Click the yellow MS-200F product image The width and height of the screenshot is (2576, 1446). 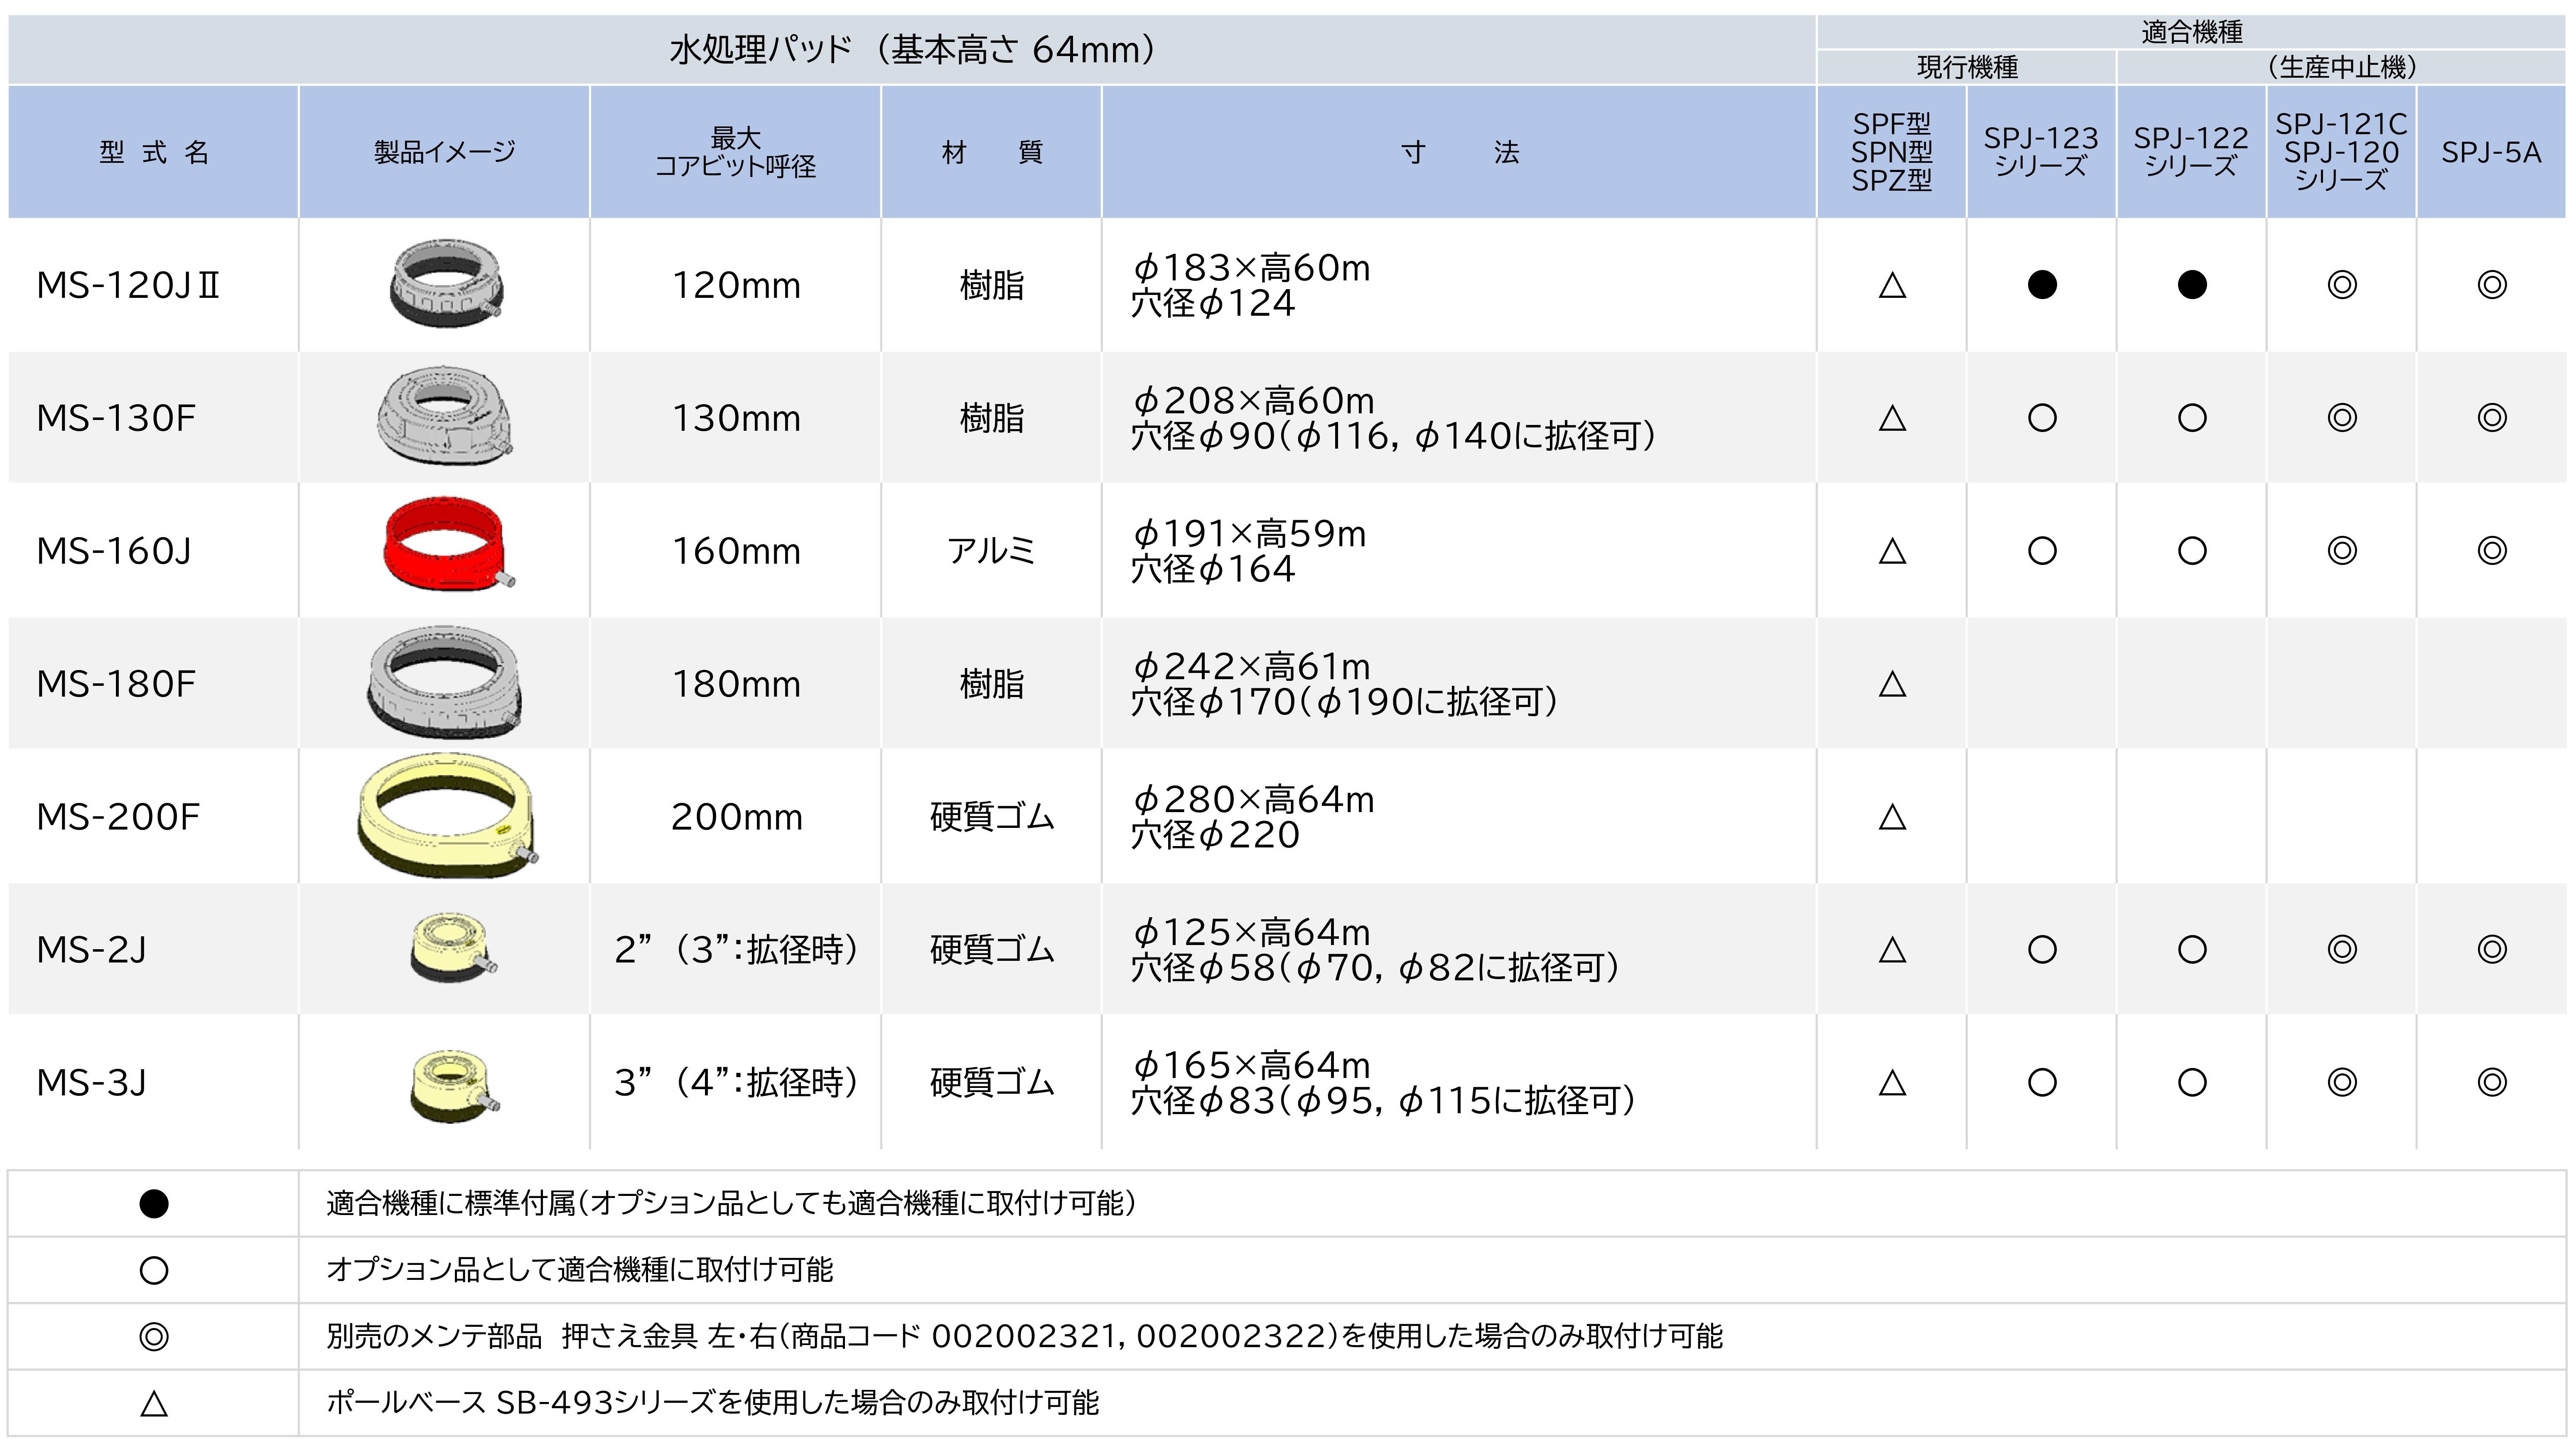click(447, 815)
